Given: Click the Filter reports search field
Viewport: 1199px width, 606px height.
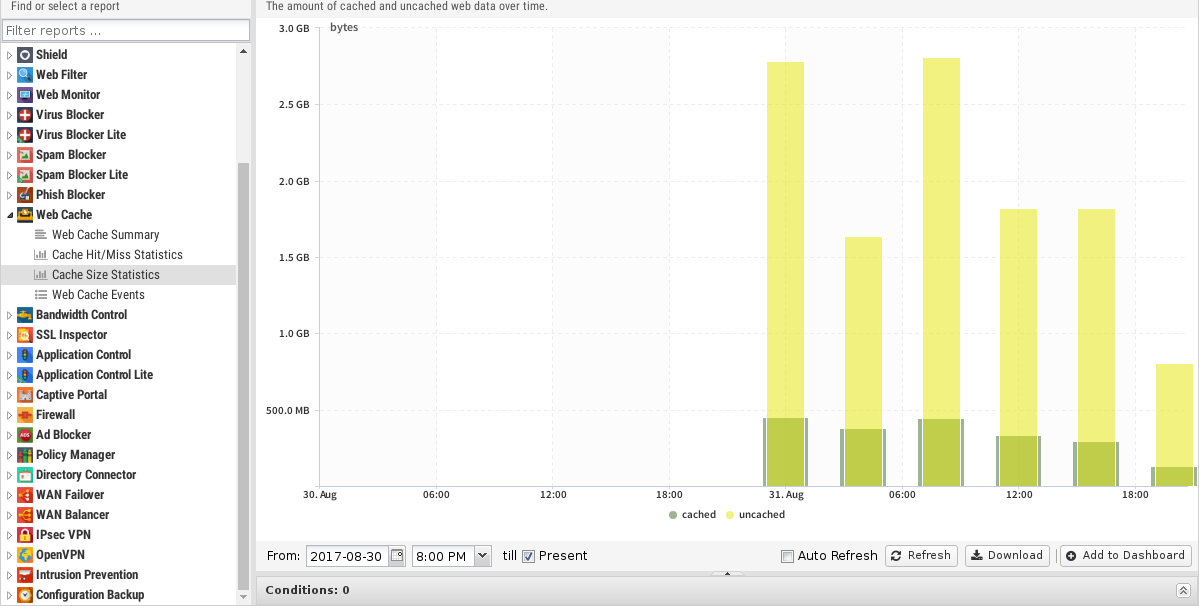Looking at the screenshot, I should click(126, 31).
